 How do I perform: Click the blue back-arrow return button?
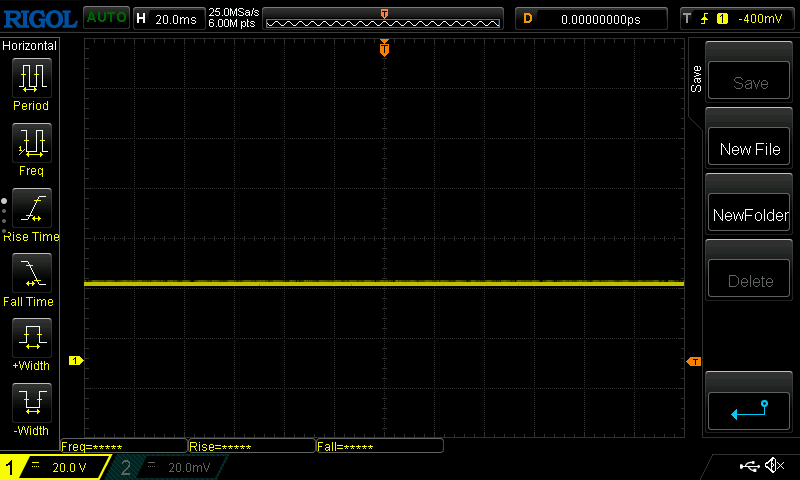click(x=749, y=411)
